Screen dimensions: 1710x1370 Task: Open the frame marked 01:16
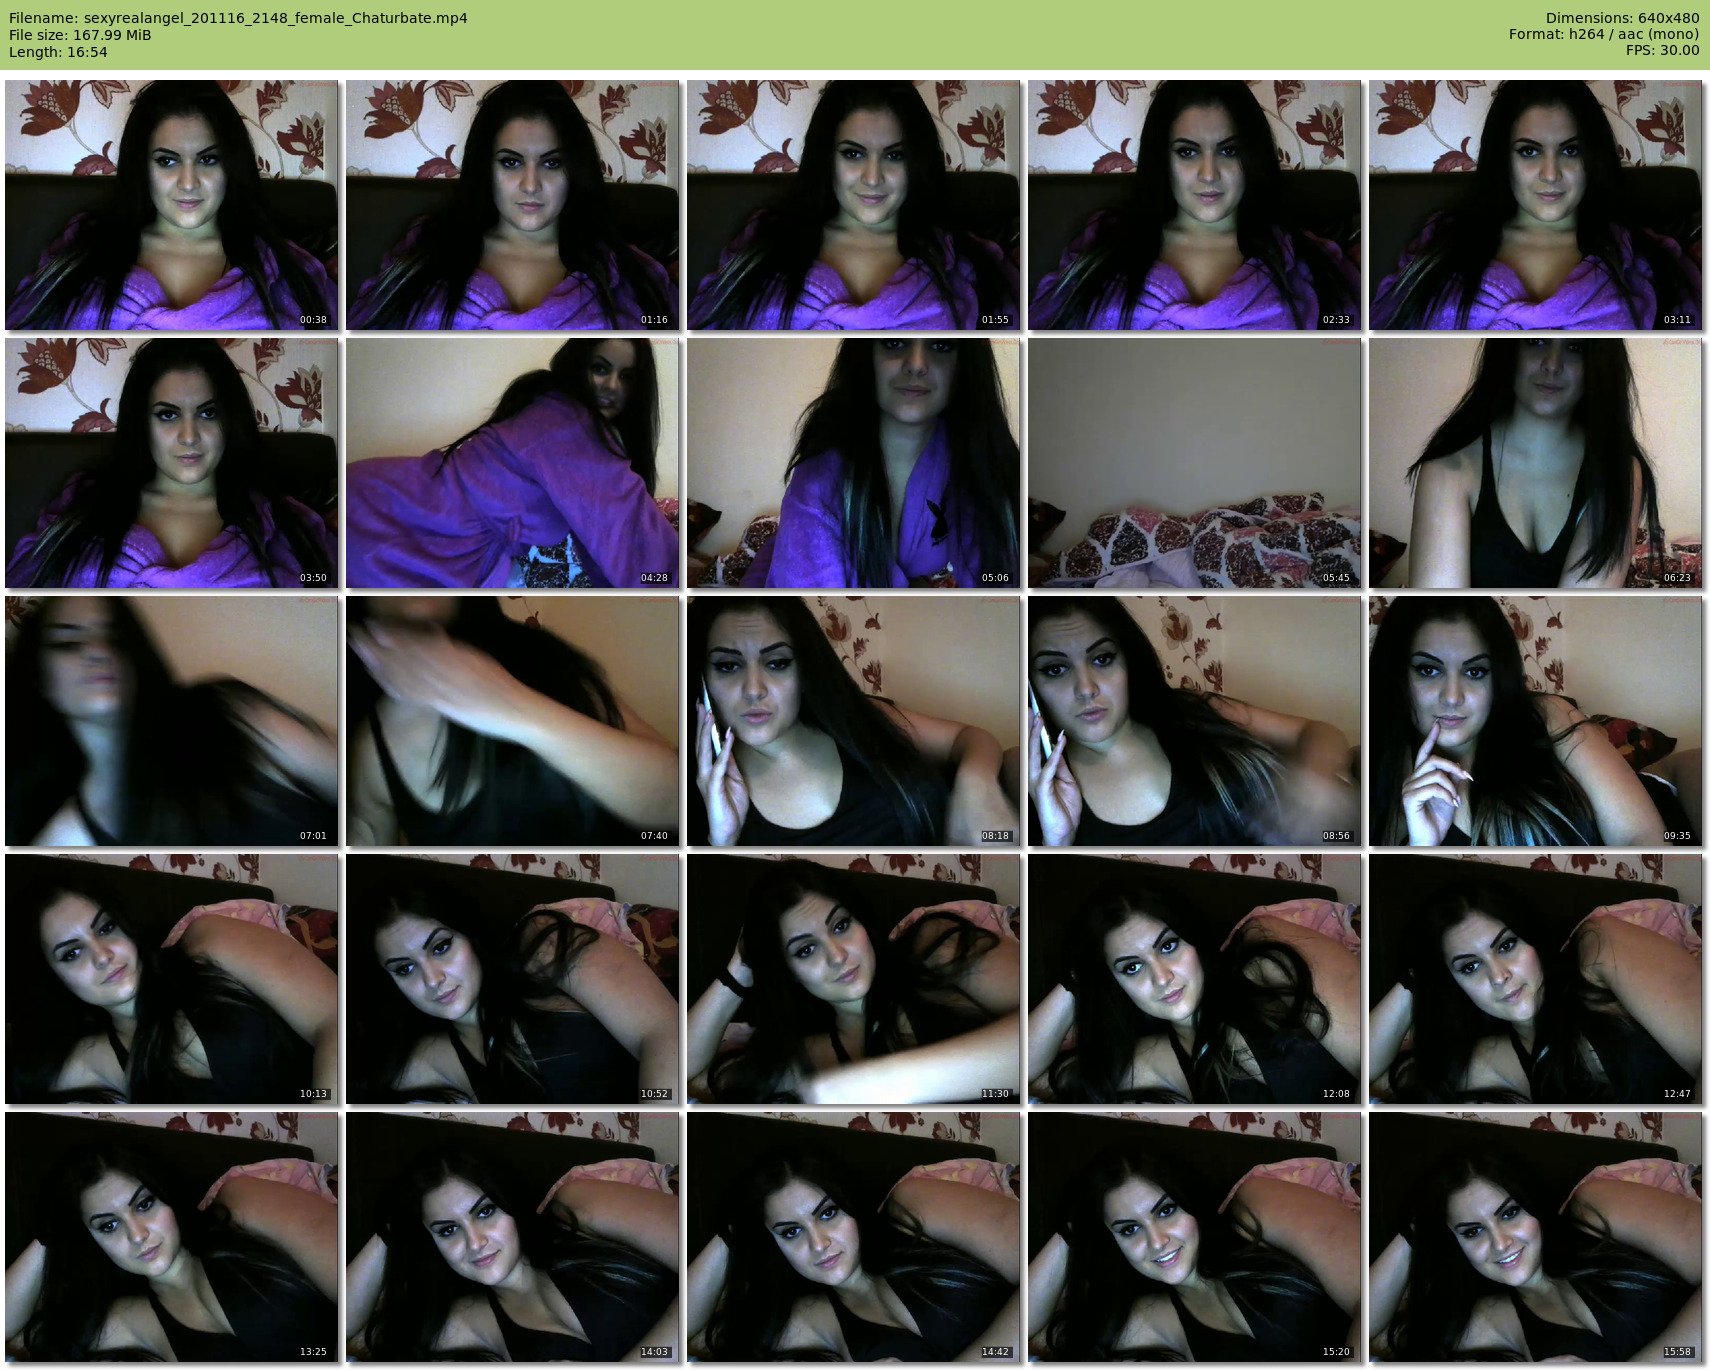[x=512, y=205]
